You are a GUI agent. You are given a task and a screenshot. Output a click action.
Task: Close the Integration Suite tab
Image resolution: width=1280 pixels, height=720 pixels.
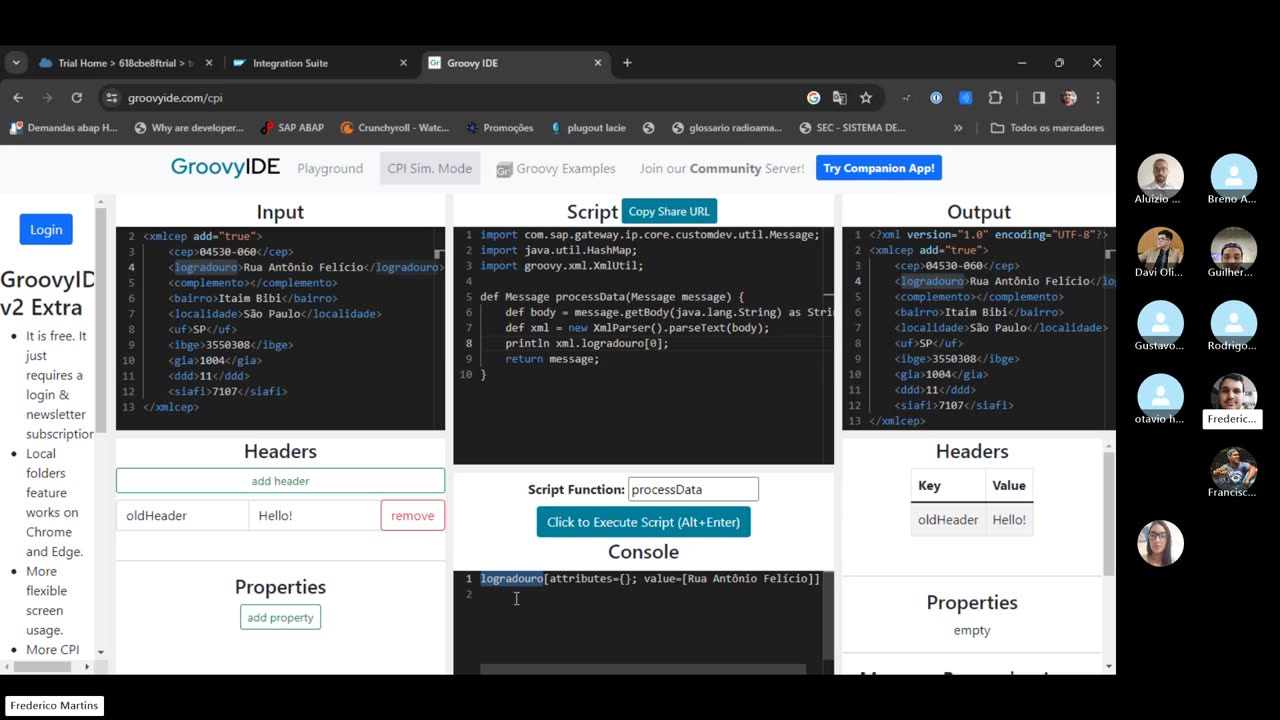click(x=403, y=63)
